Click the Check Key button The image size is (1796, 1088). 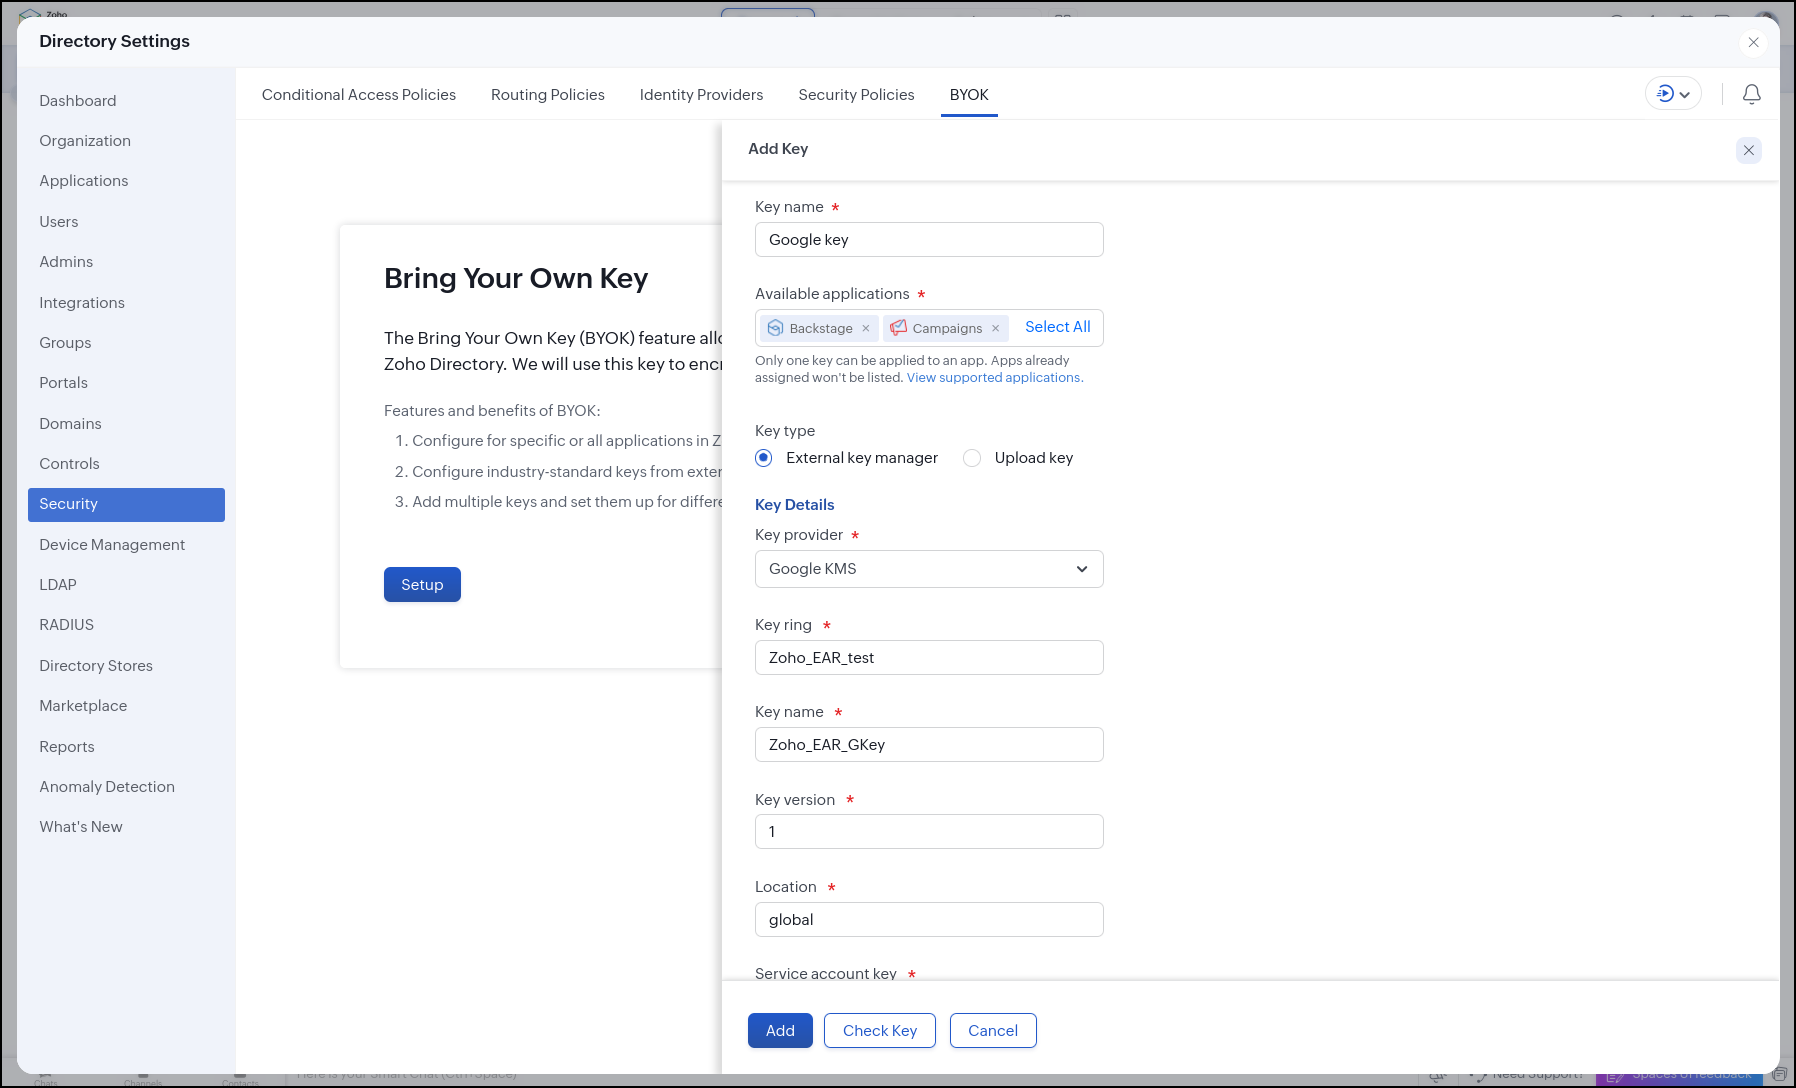(x=880, y=1031)
